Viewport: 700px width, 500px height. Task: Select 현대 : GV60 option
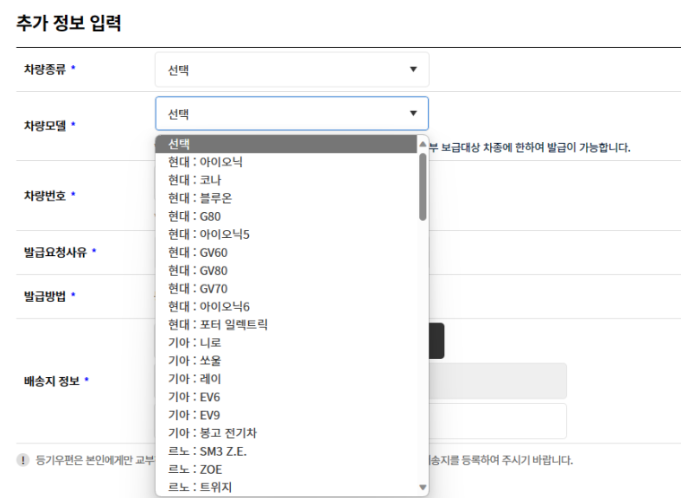click(x=286, y=253)
